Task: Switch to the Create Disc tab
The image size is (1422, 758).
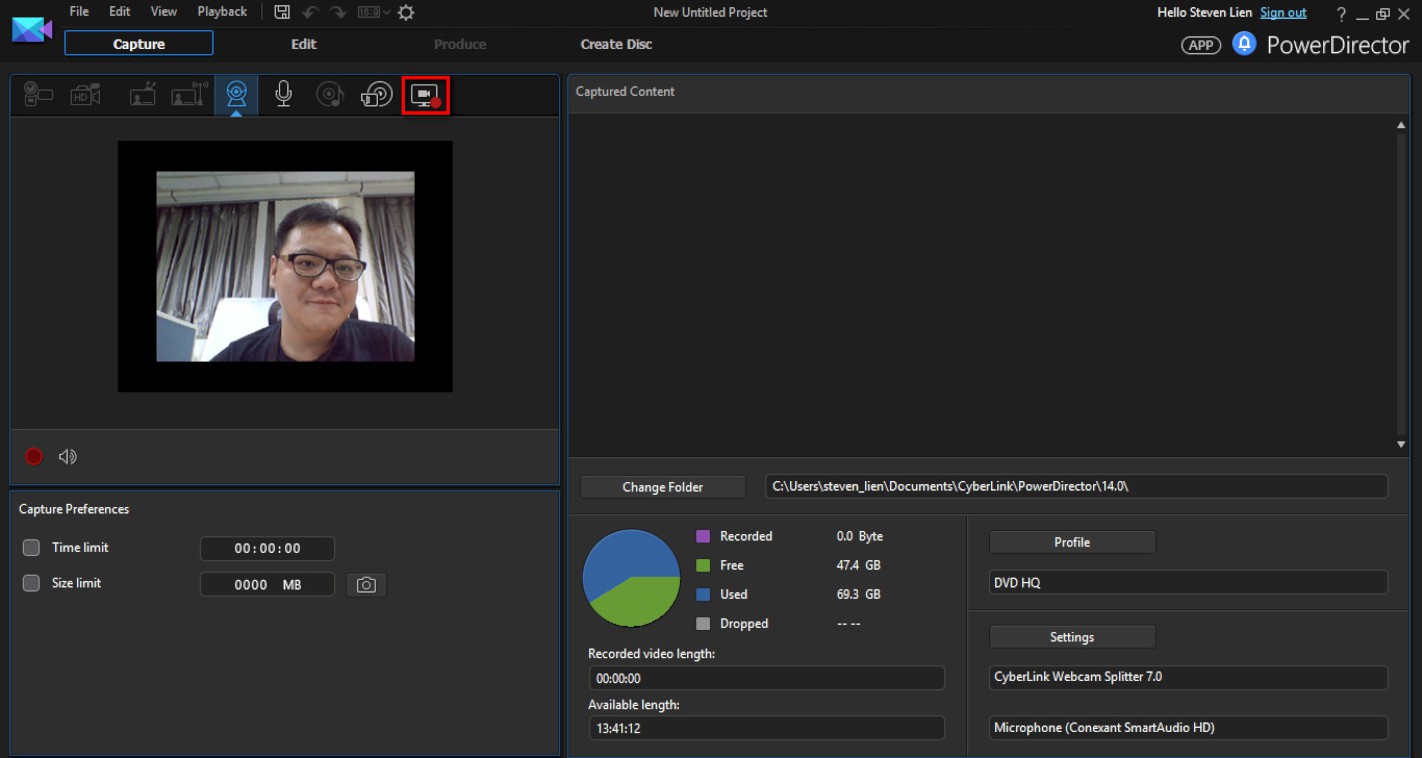Action: [x=617, y=44]
